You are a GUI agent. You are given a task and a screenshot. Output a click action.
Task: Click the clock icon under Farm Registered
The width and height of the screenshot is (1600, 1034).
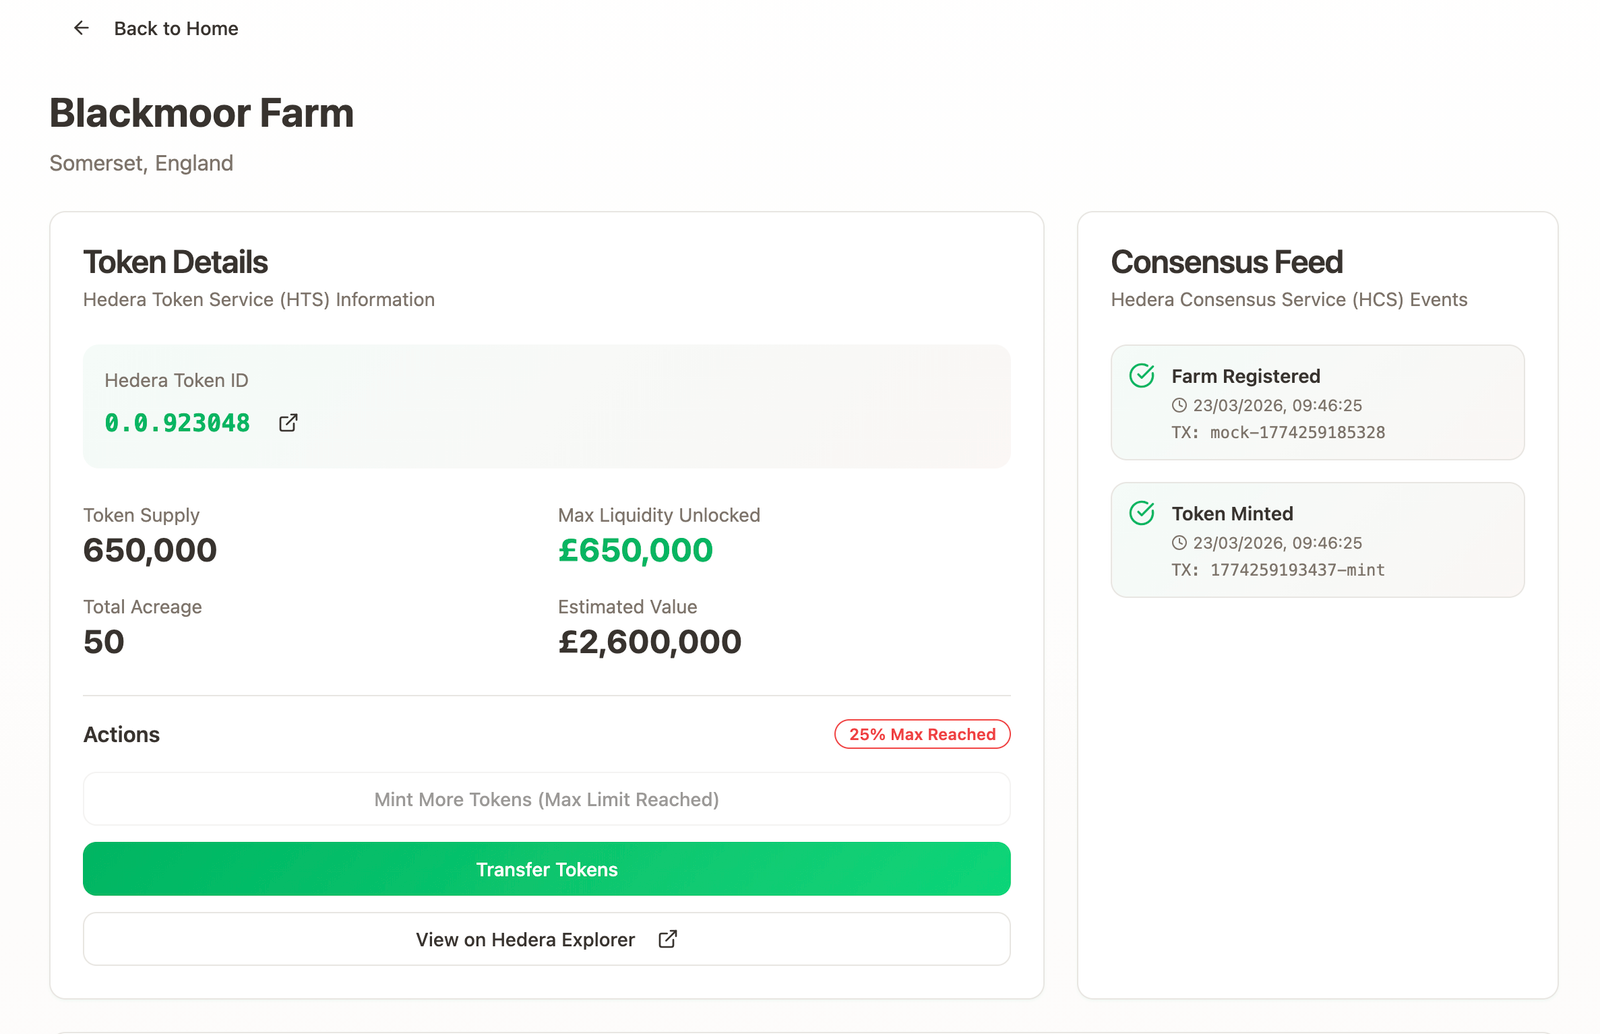1179,406
